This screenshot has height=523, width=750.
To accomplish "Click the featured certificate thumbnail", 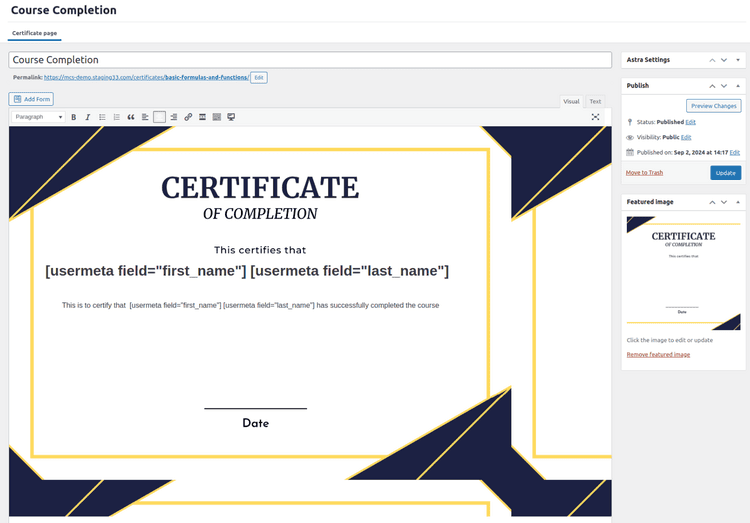I will coord(683,273).
